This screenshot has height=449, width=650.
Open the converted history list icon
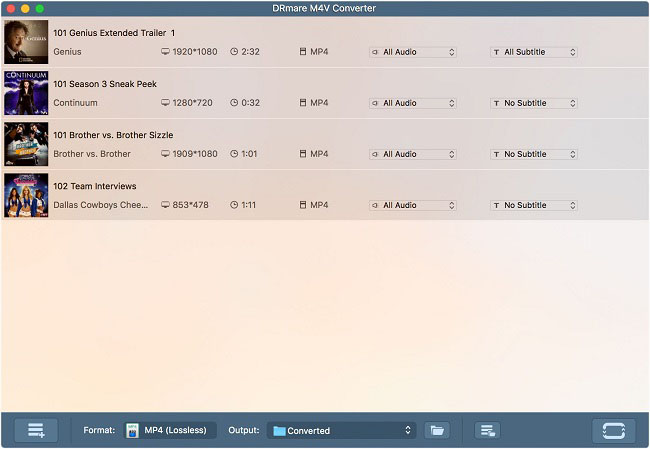pos(487,430)
